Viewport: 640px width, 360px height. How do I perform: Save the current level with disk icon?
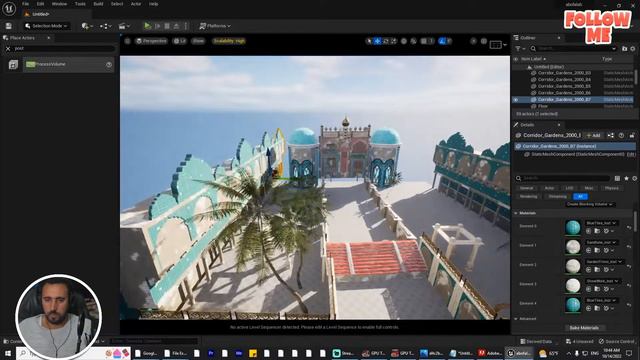point(9,26)
